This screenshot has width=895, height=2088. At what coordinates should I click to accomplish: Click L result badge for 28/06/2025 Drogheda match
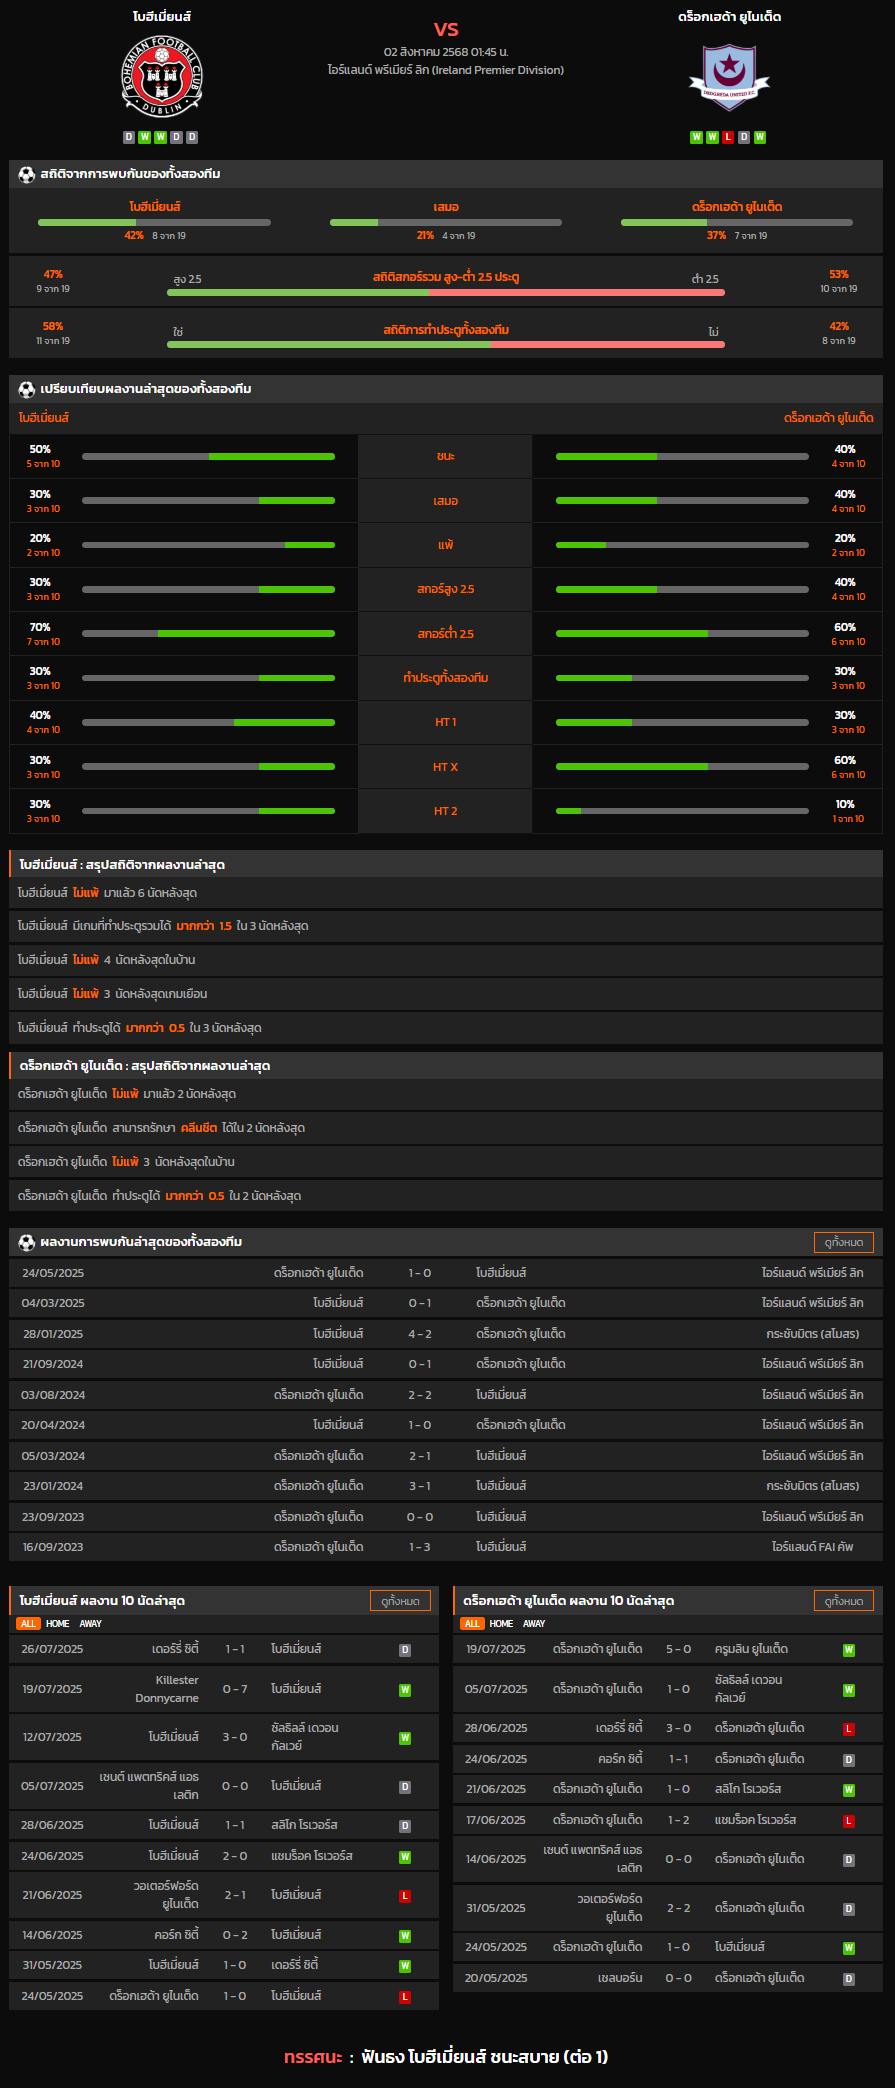[x=849, y=1729]
